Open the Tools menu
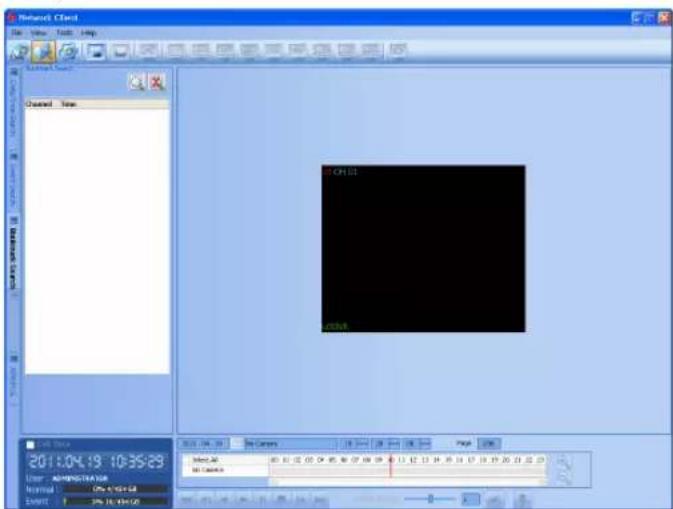This screenshot has width=673, height=509. pyautogui.click(x=64, y=33)
